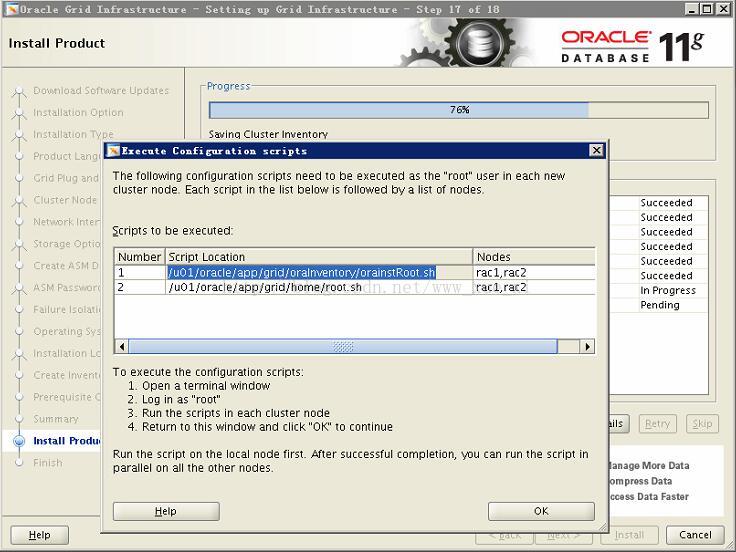The image size is (736, 552).
Task: Select ASM Password step in sidebar
Action: coord(67,288)
